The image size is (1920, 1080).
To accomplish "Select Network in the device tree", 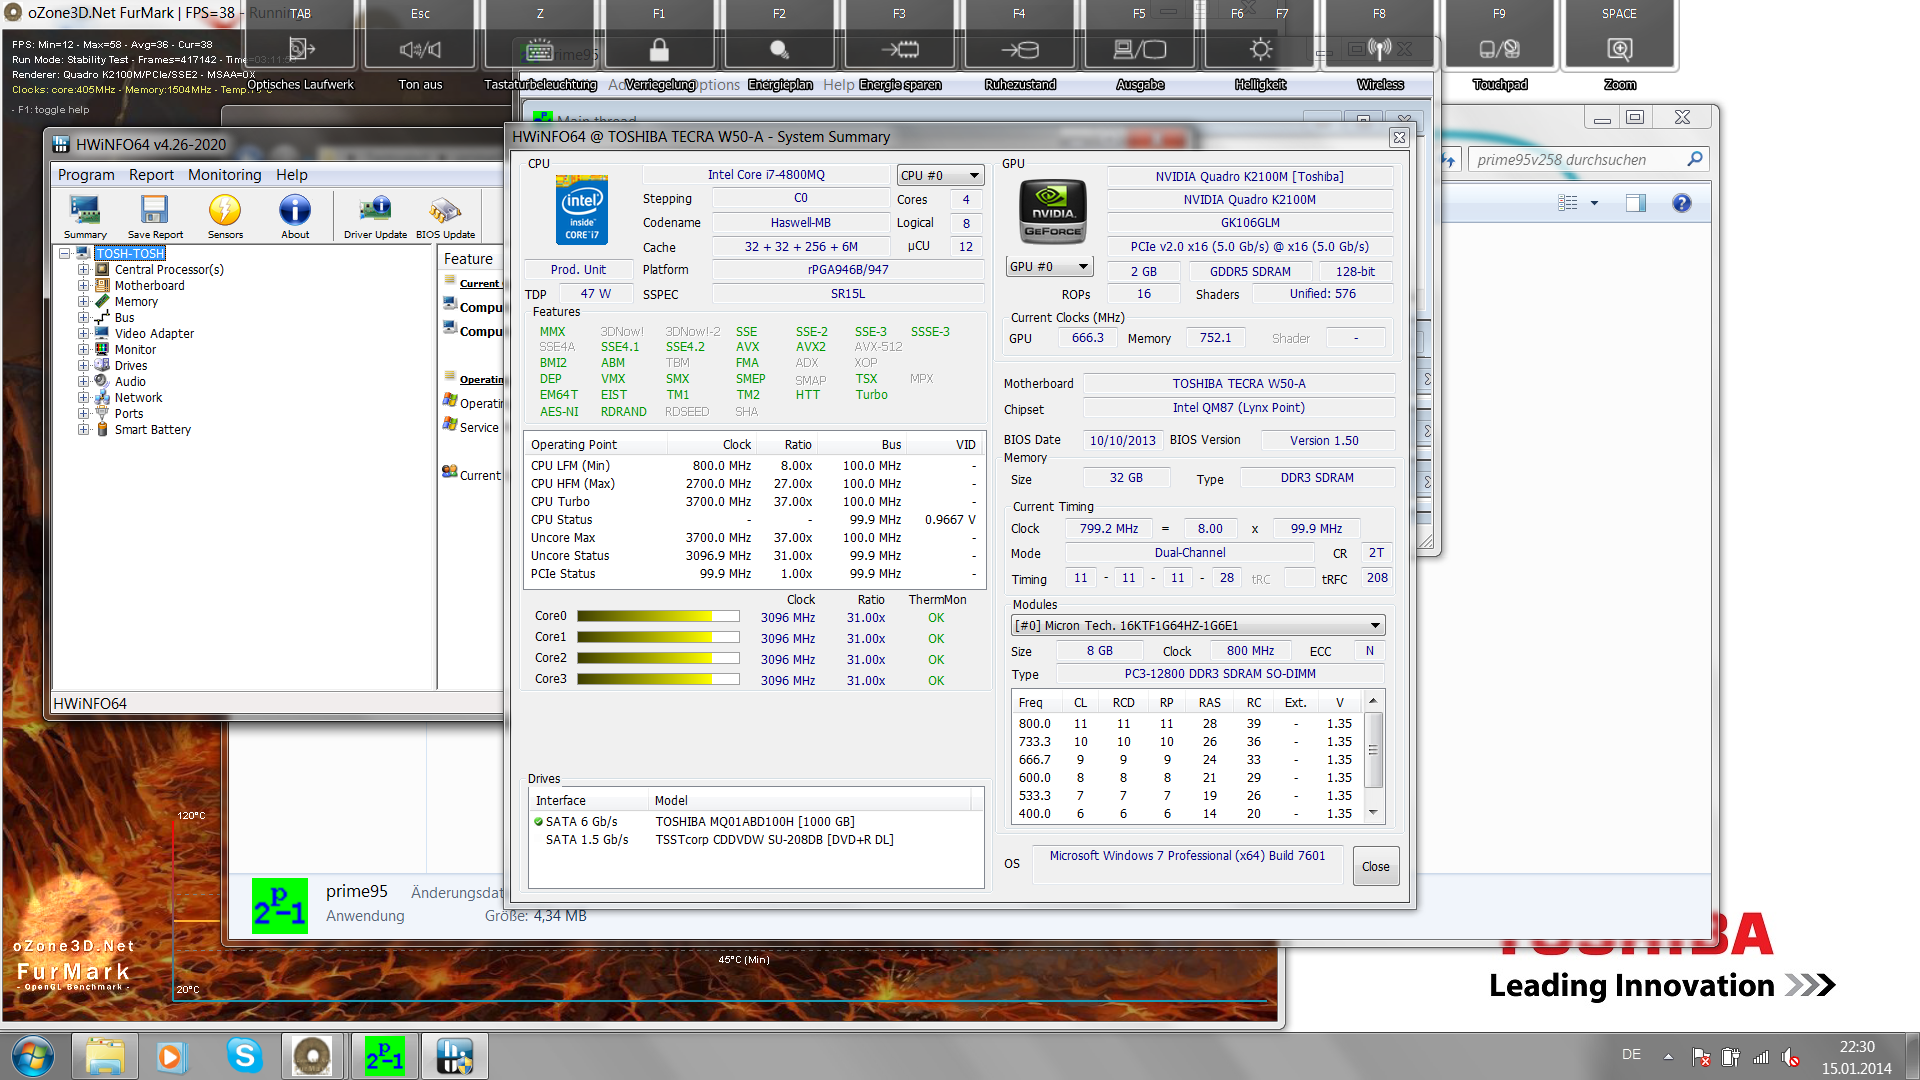I will coord(138,397).
